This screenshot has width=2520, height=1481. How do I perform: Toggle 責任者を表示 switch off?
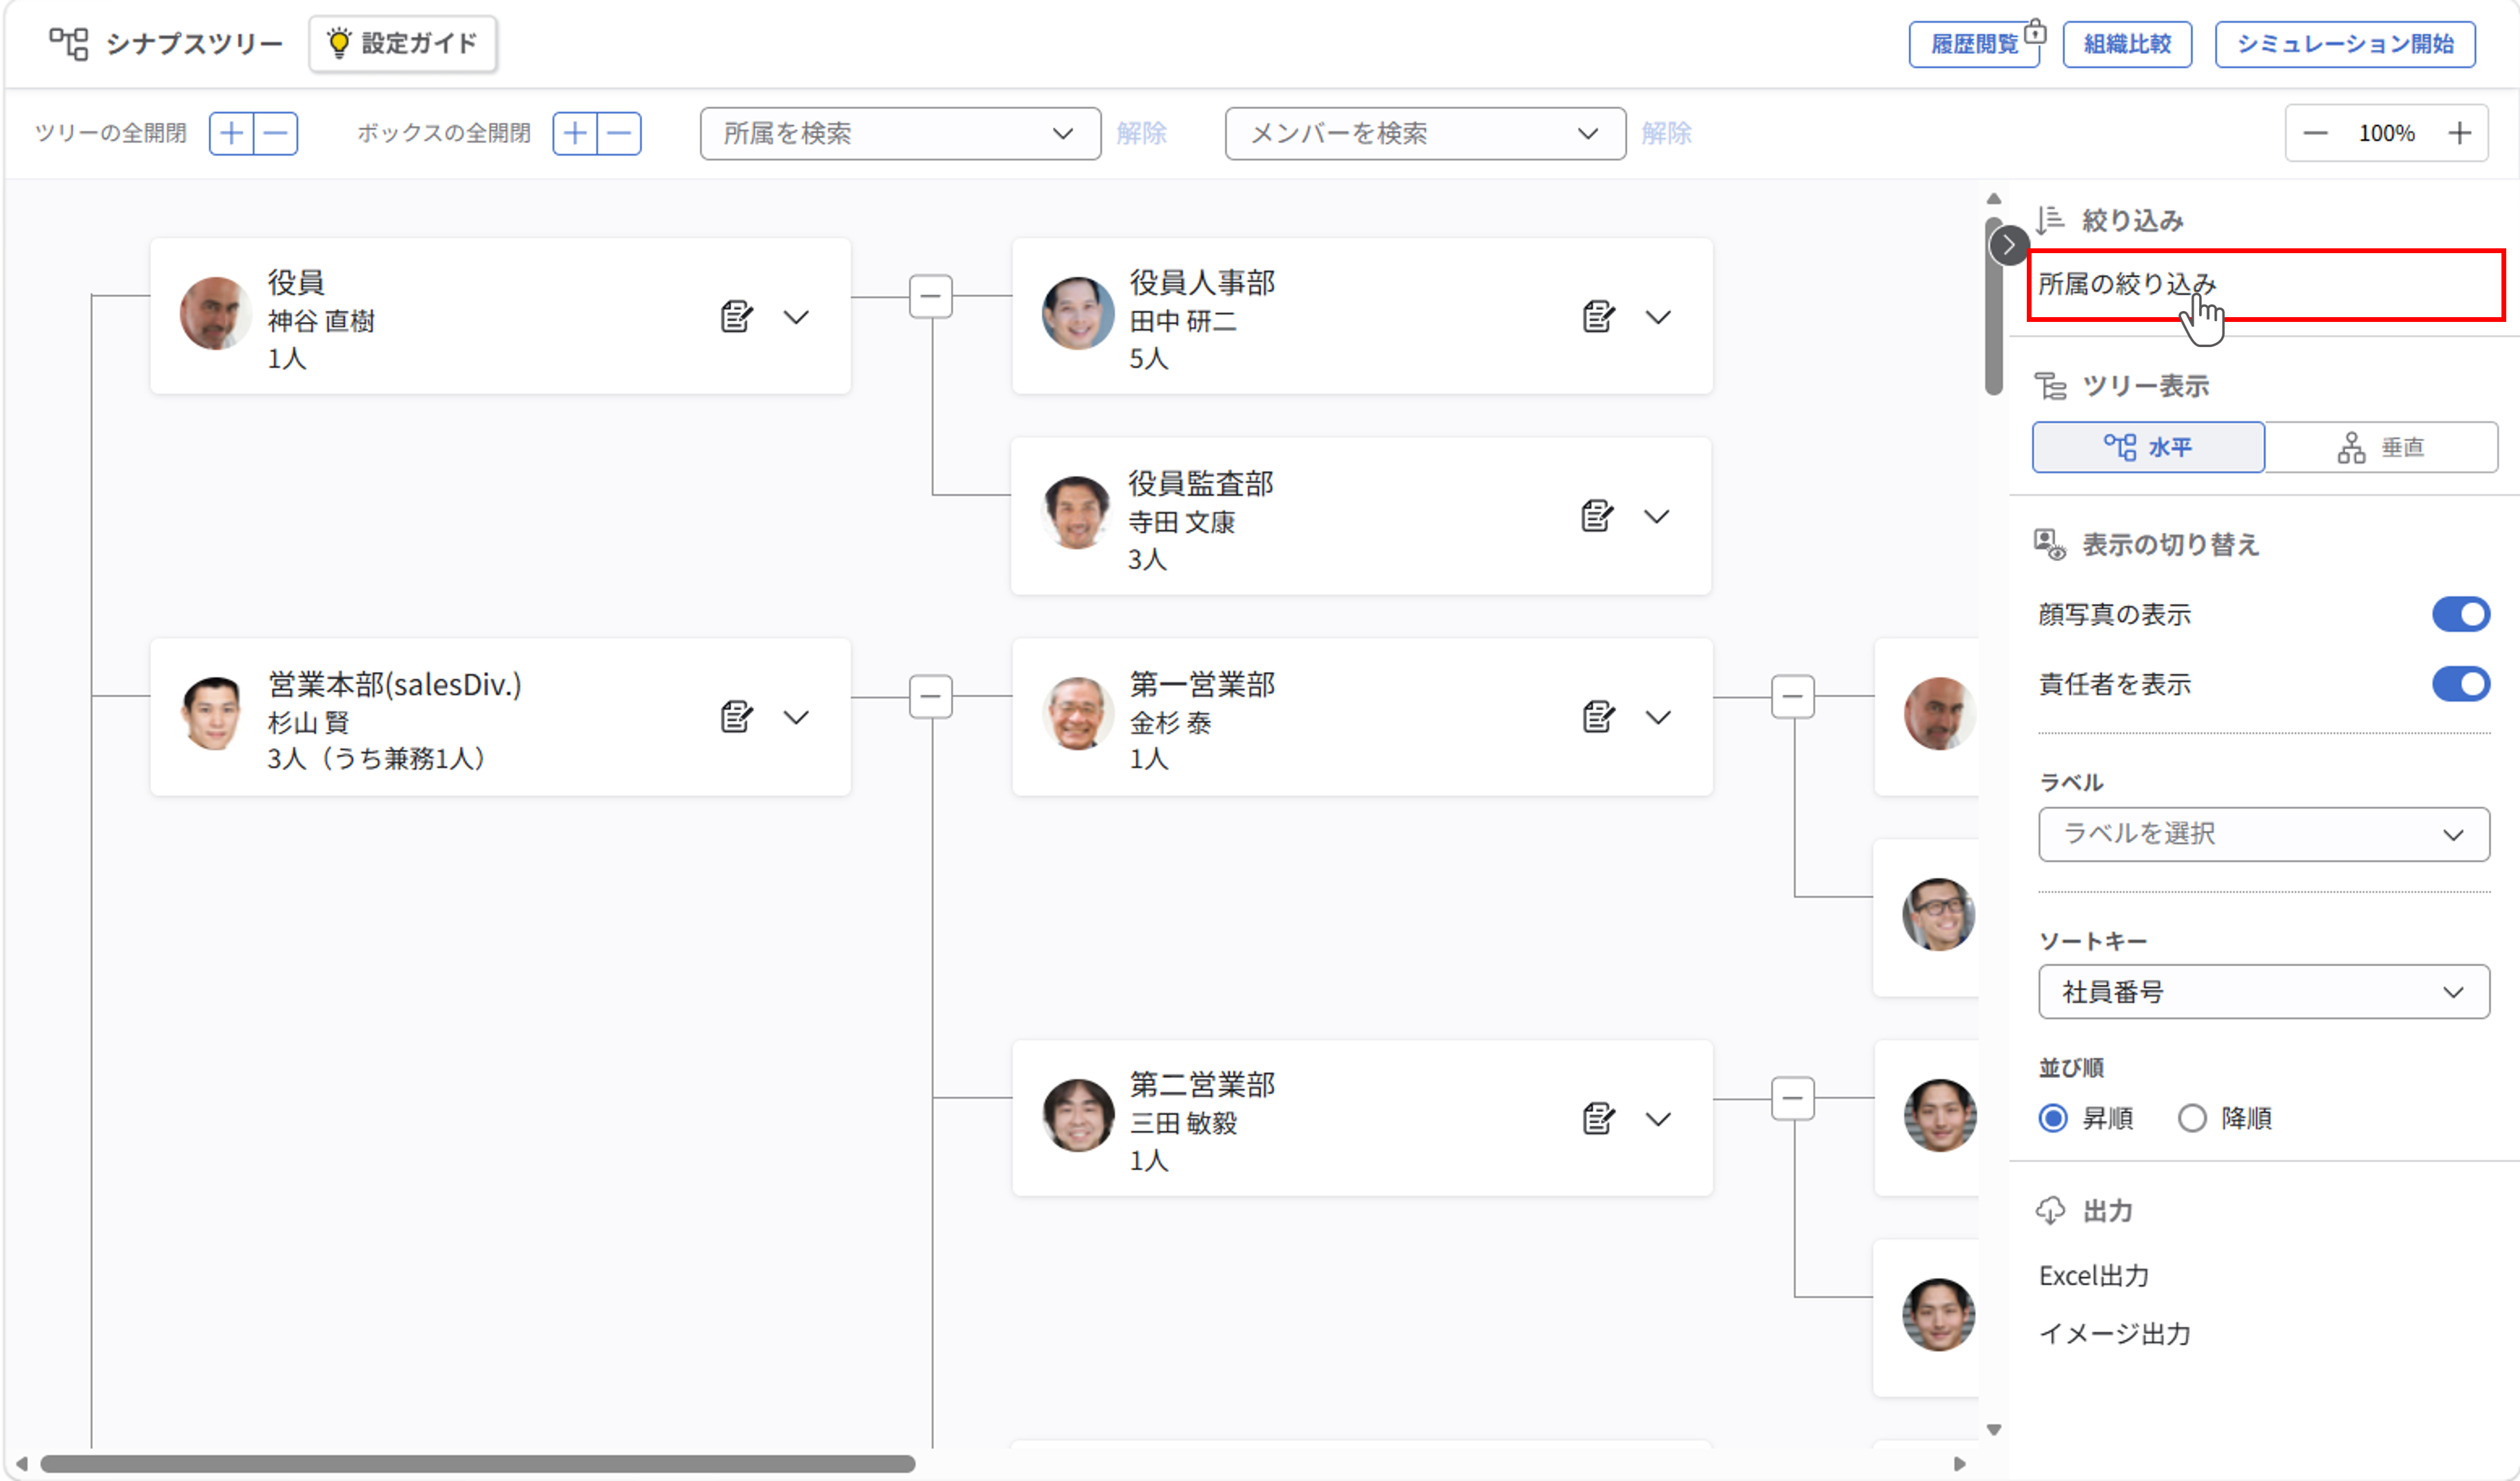click(2461, 684)
